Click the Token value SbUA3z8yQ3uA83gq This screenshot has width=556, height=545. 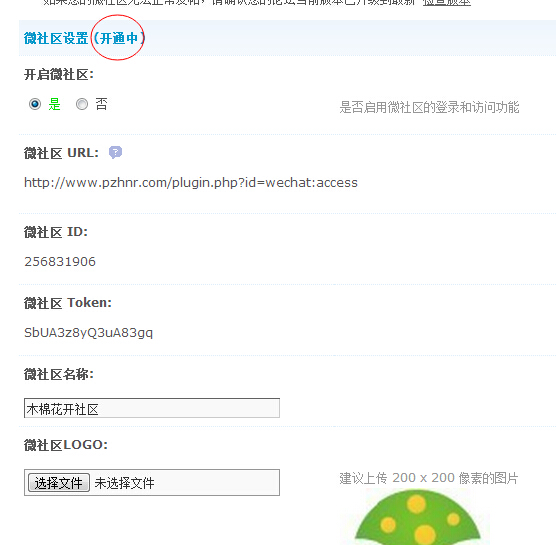coord(88,333)
